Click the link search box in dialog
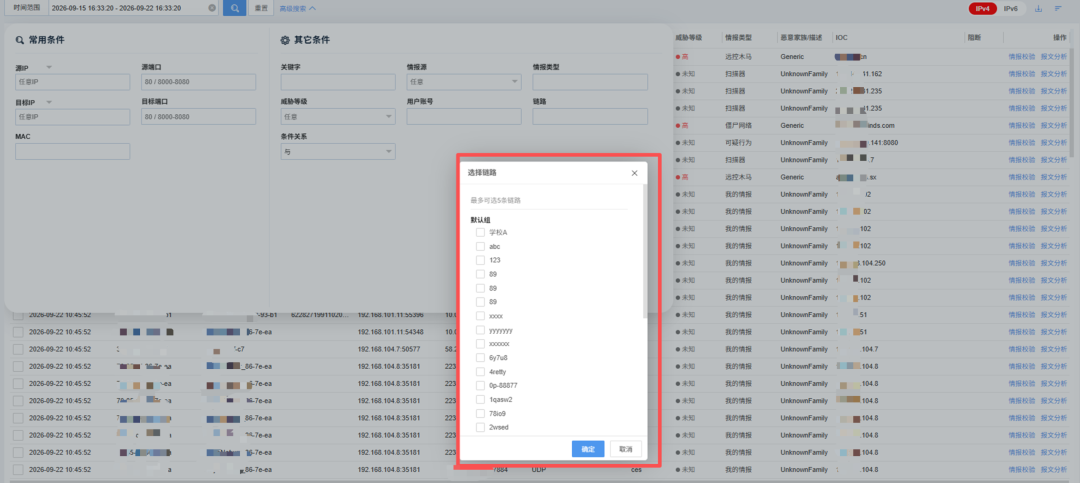The width and height of the screenshot is (1080, 483). pos(549,201)
